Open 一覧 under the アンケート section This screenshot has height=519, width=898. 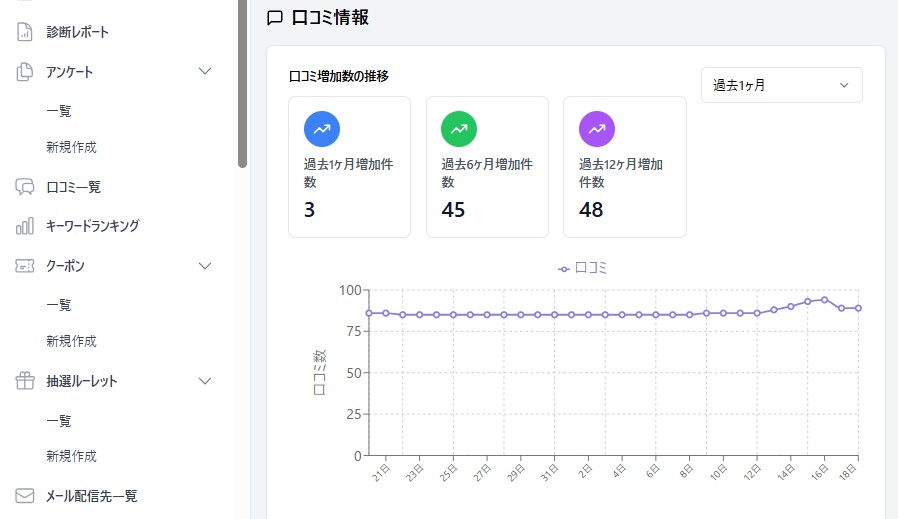tap(59, 111)
